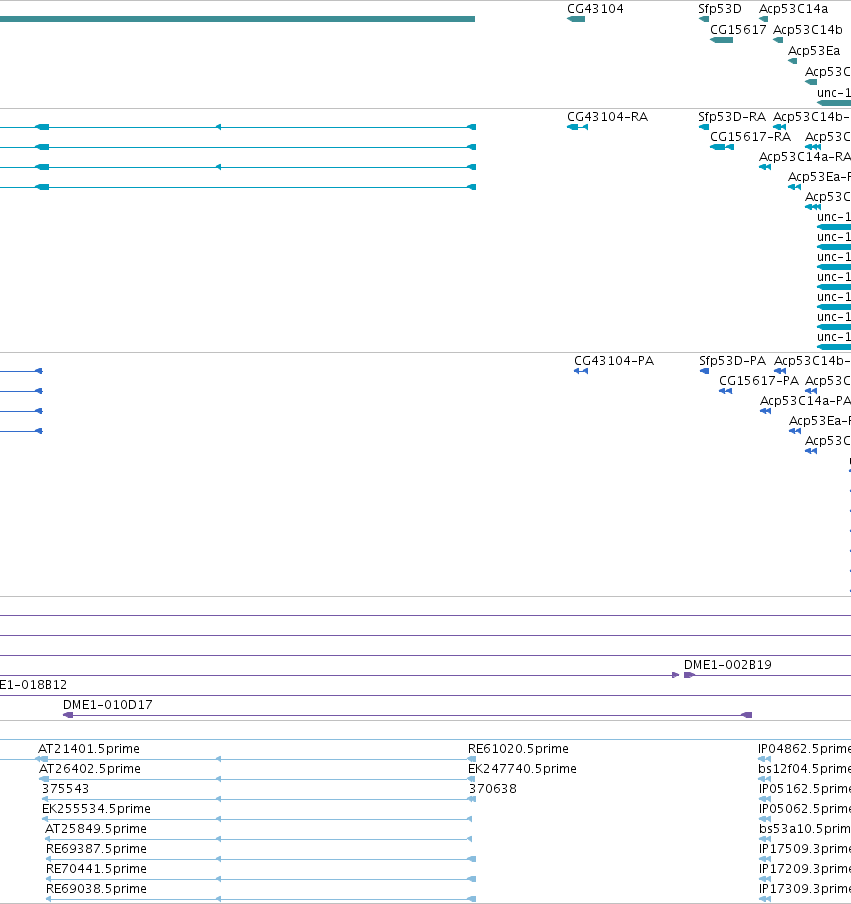Click the DME1-010D17 clone feature line
The width and height of the screenshot is (851, 904).
tap(407, 715)
